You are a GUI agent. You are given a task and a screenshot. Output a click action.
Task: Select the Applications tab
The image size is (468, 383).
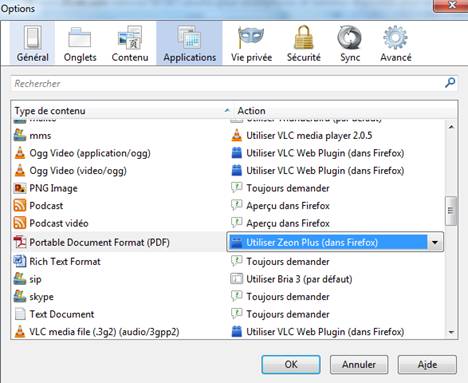tap(189, 43)
